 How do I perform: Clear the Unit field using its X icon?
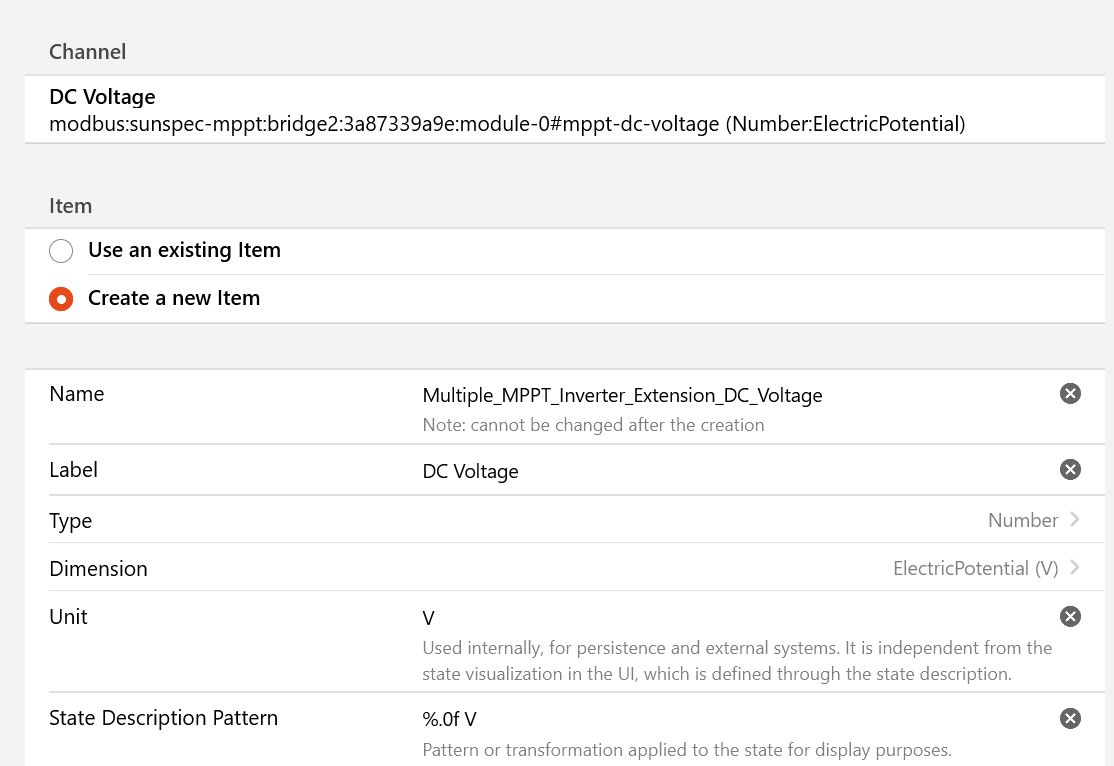(1069, 616)
